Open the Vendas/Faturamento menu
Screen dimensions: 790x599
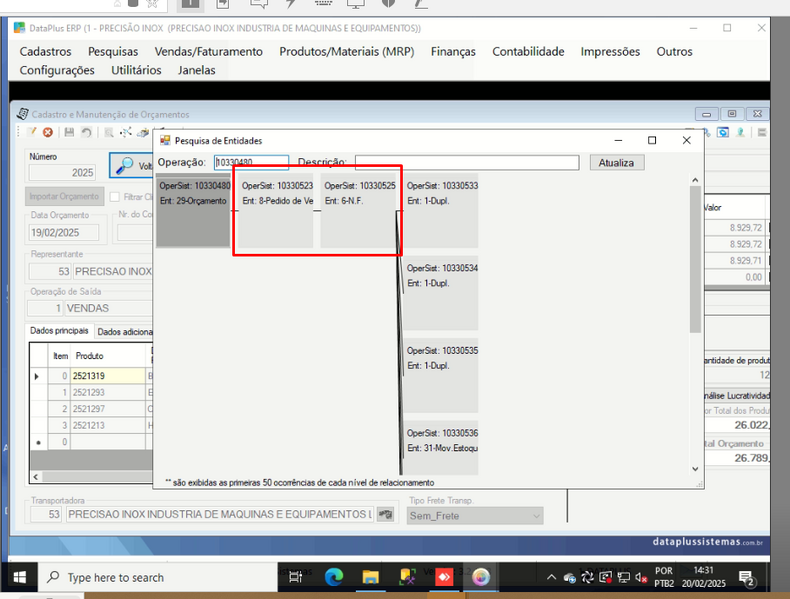pos(209,51)
